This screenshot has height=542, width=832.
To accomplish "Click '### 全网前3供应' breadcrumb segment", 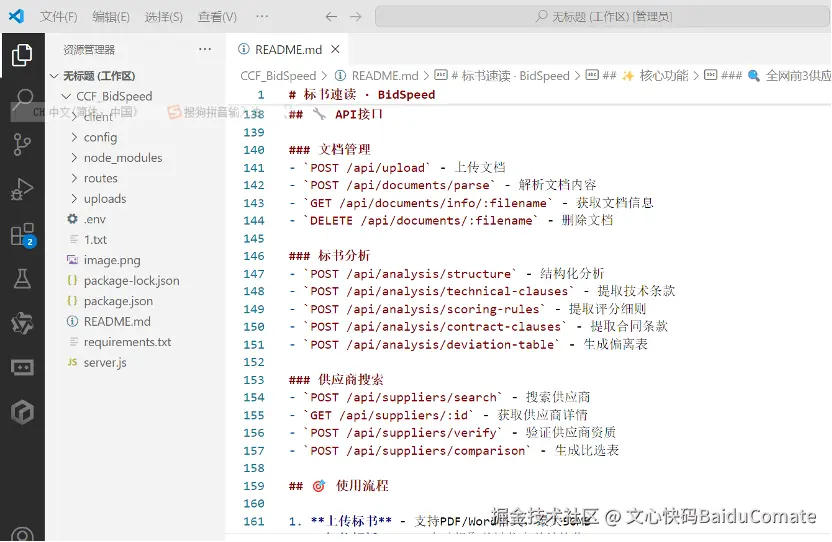I will click(x=776, y=76).
